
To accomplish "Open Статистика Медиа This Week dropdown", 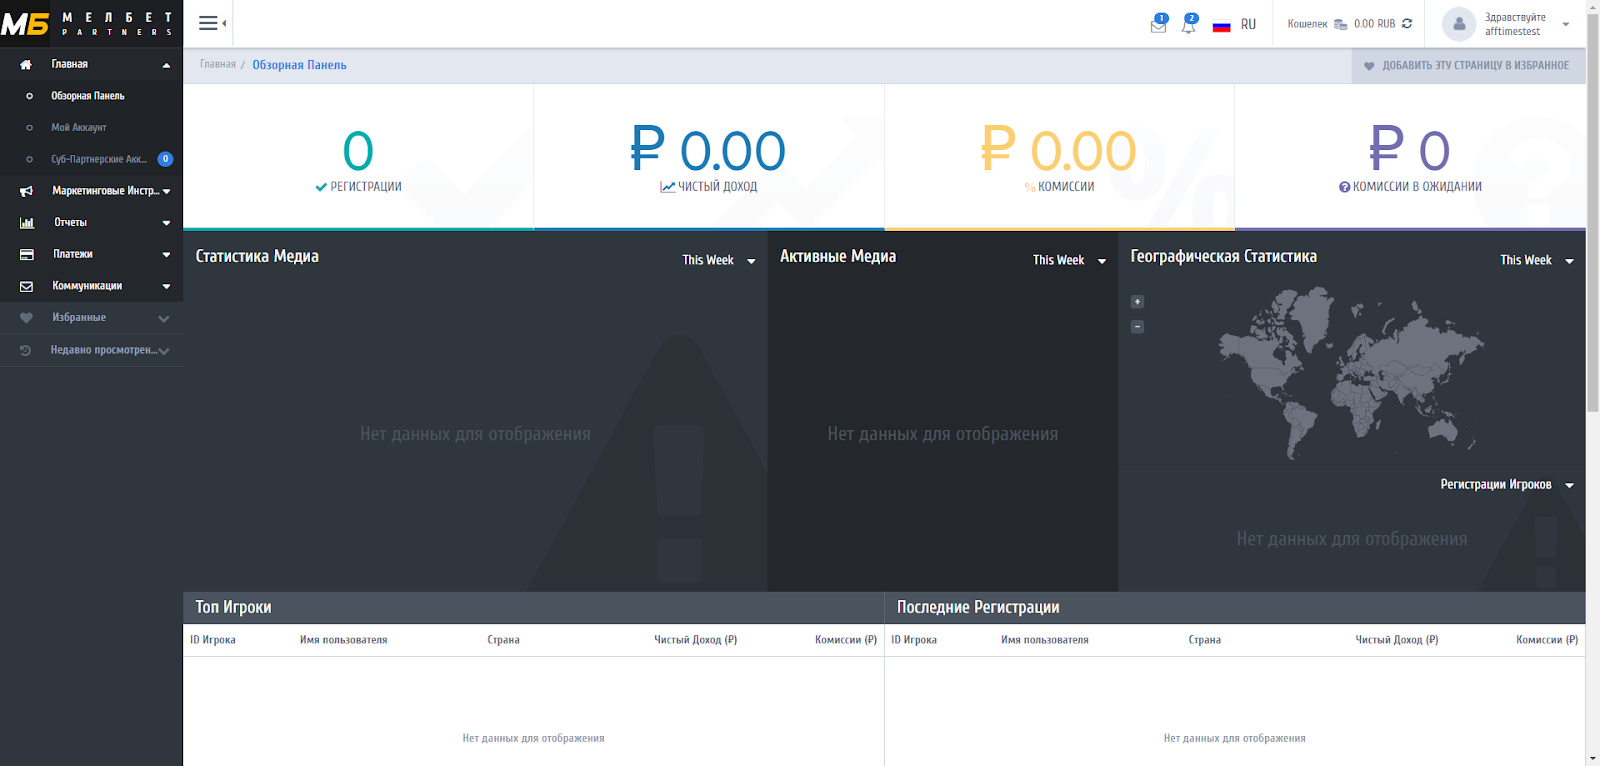I will point(719,260).
